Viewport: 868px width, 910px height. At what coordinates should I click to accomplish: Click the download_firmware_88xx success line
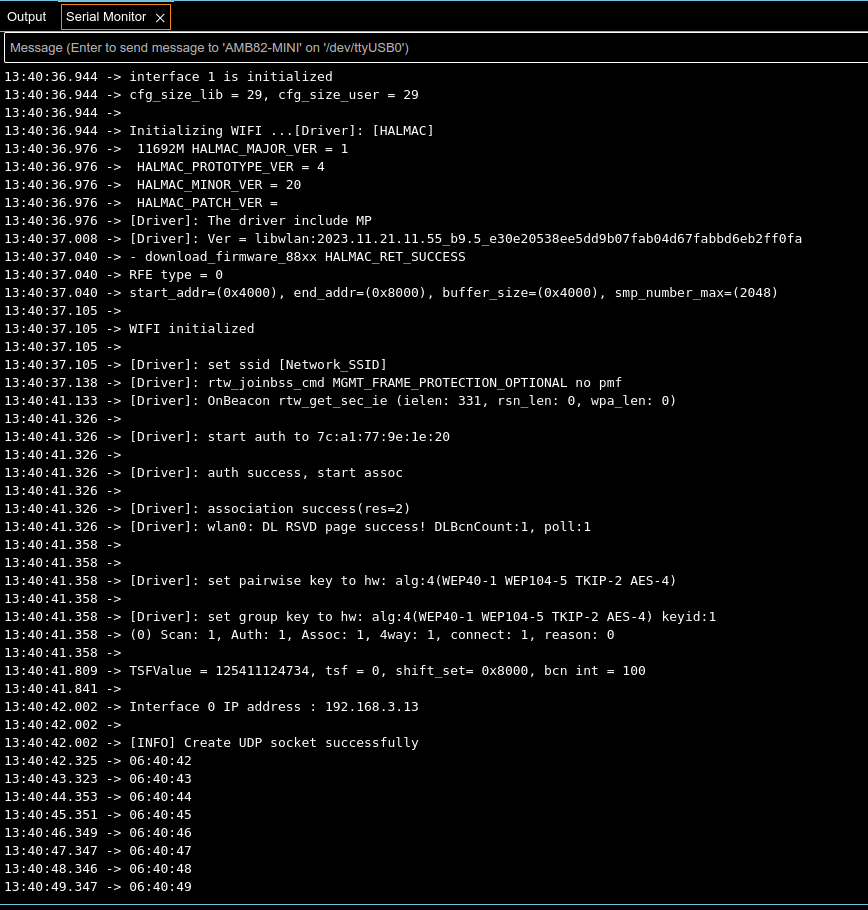(297, 257)
